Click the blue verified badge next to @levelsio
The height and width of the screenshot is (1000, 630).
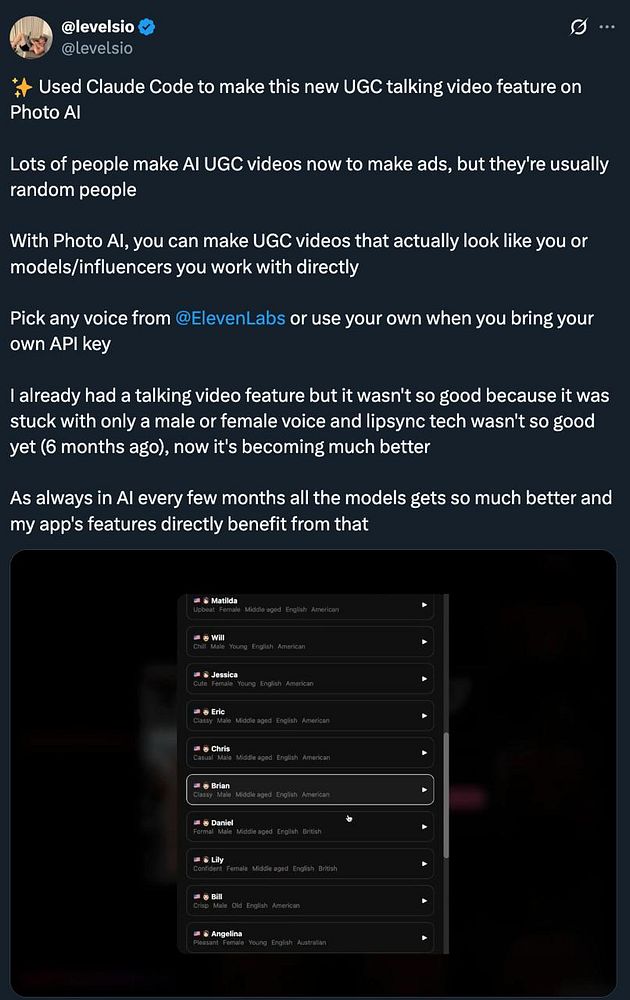click(147, 27)
